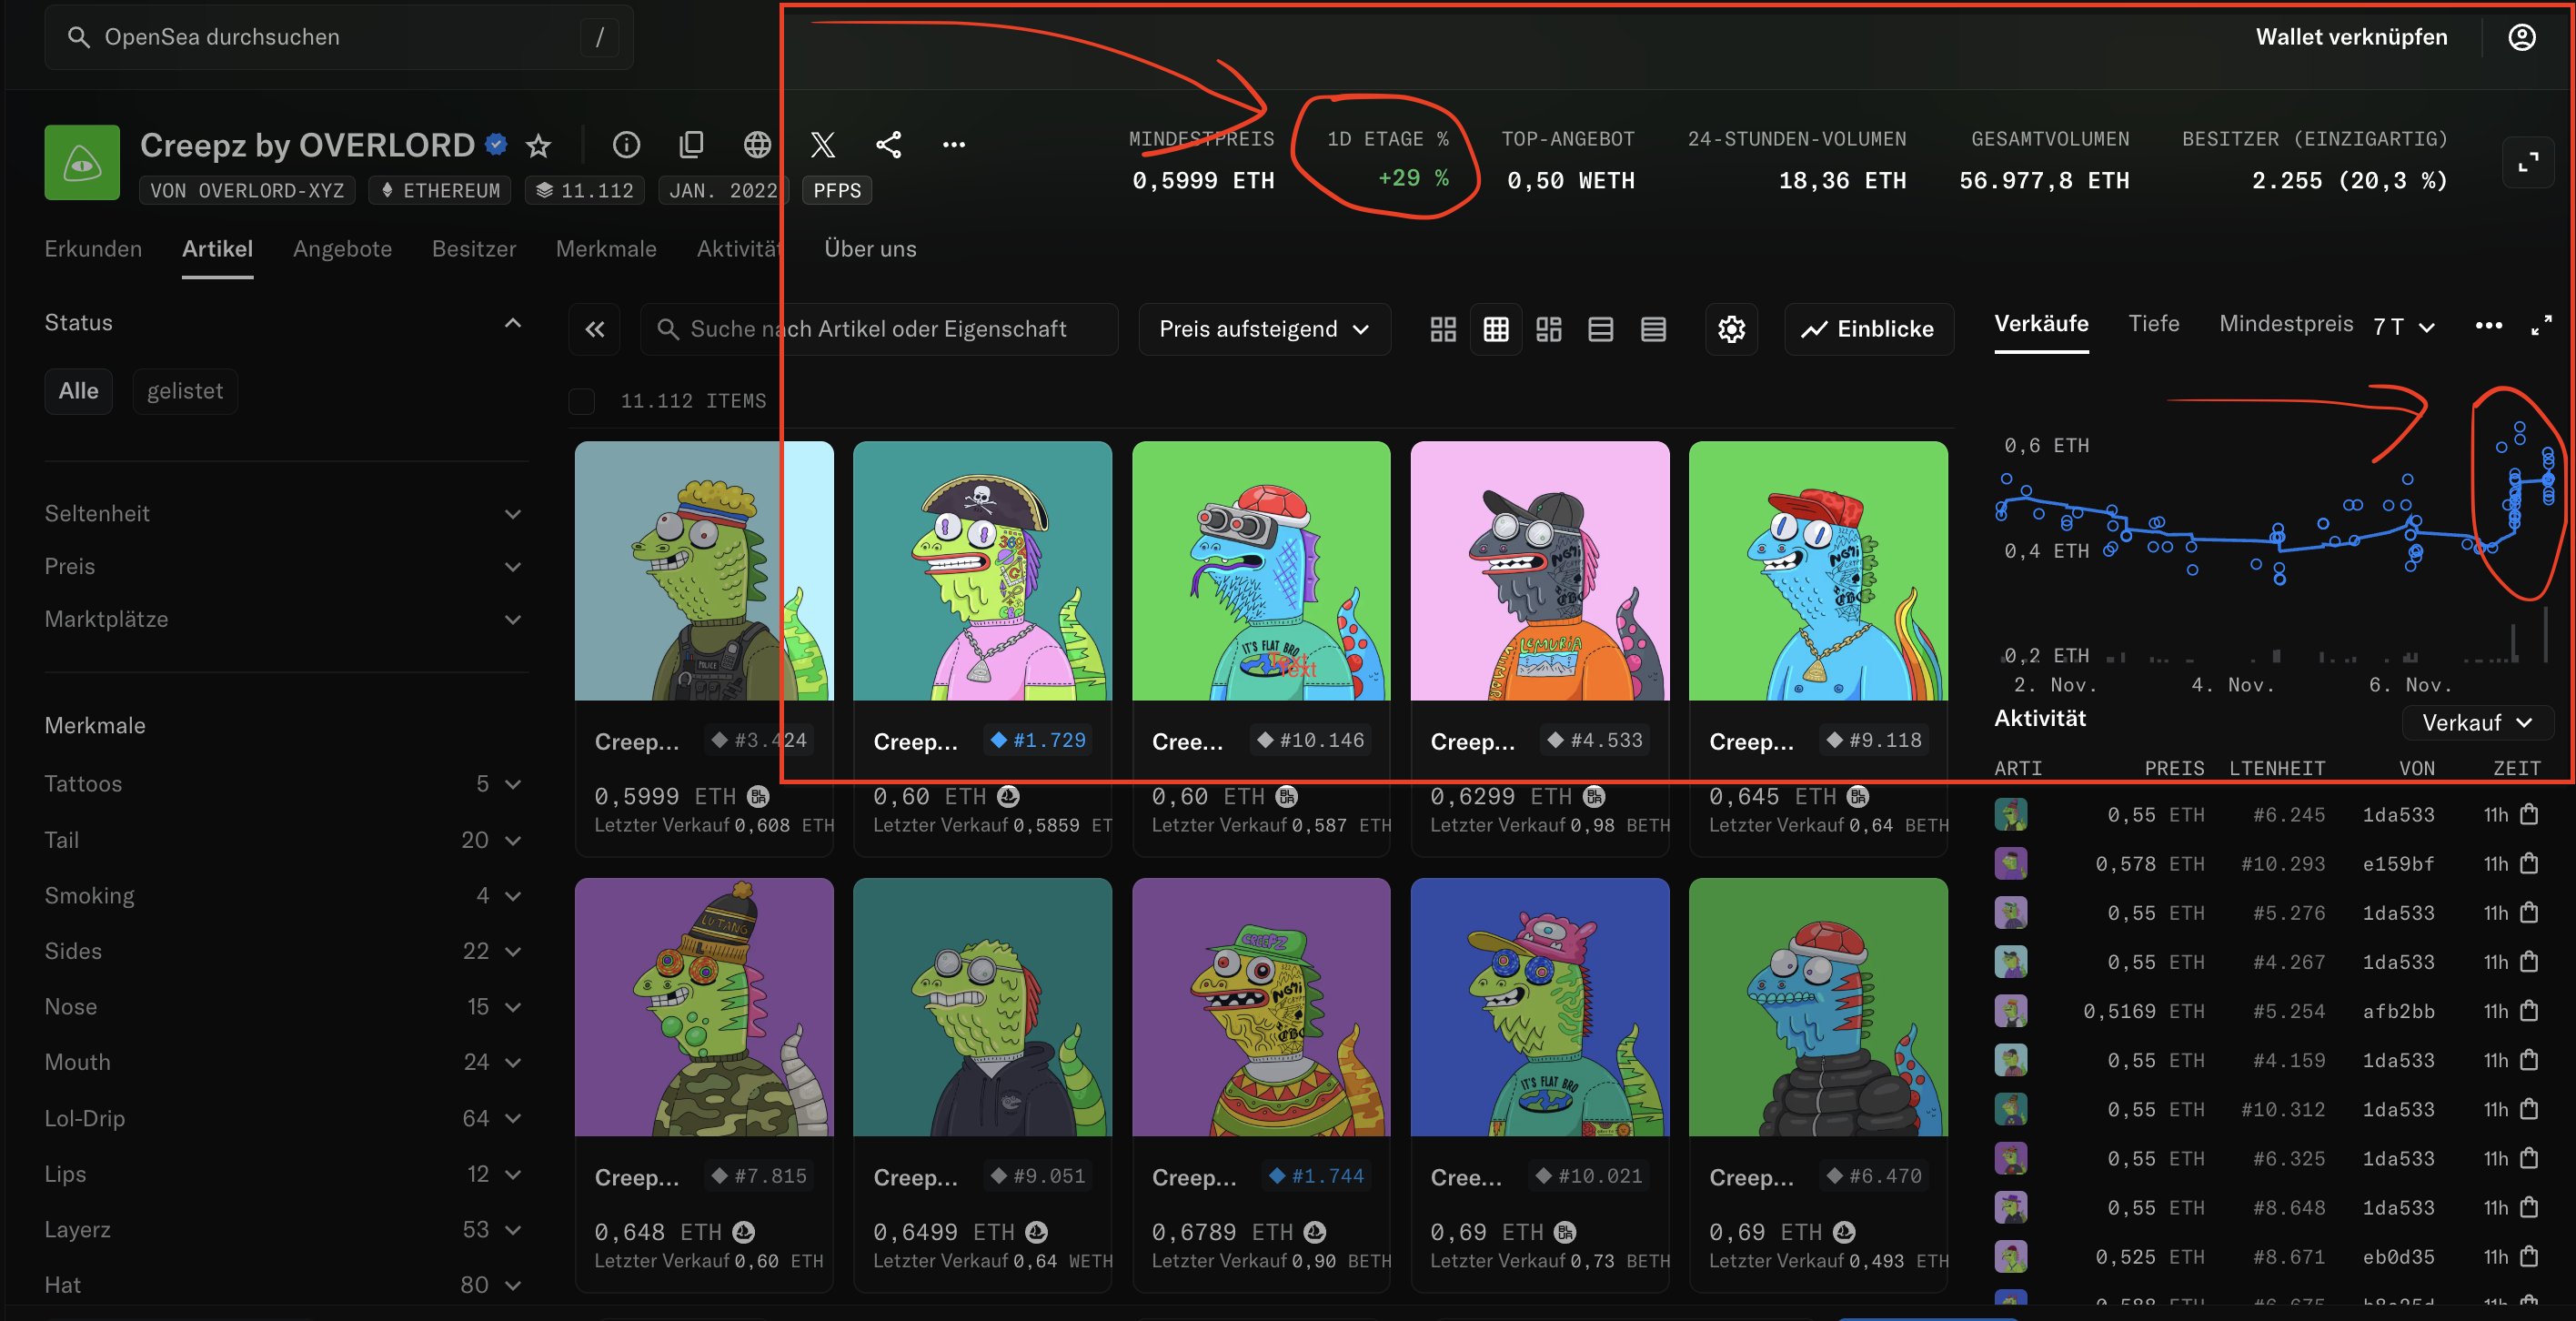Click the X (Twitter) link icon
Image resolution: width=2576 pixels, height=1321 pixels.
[x=822, y=145]
